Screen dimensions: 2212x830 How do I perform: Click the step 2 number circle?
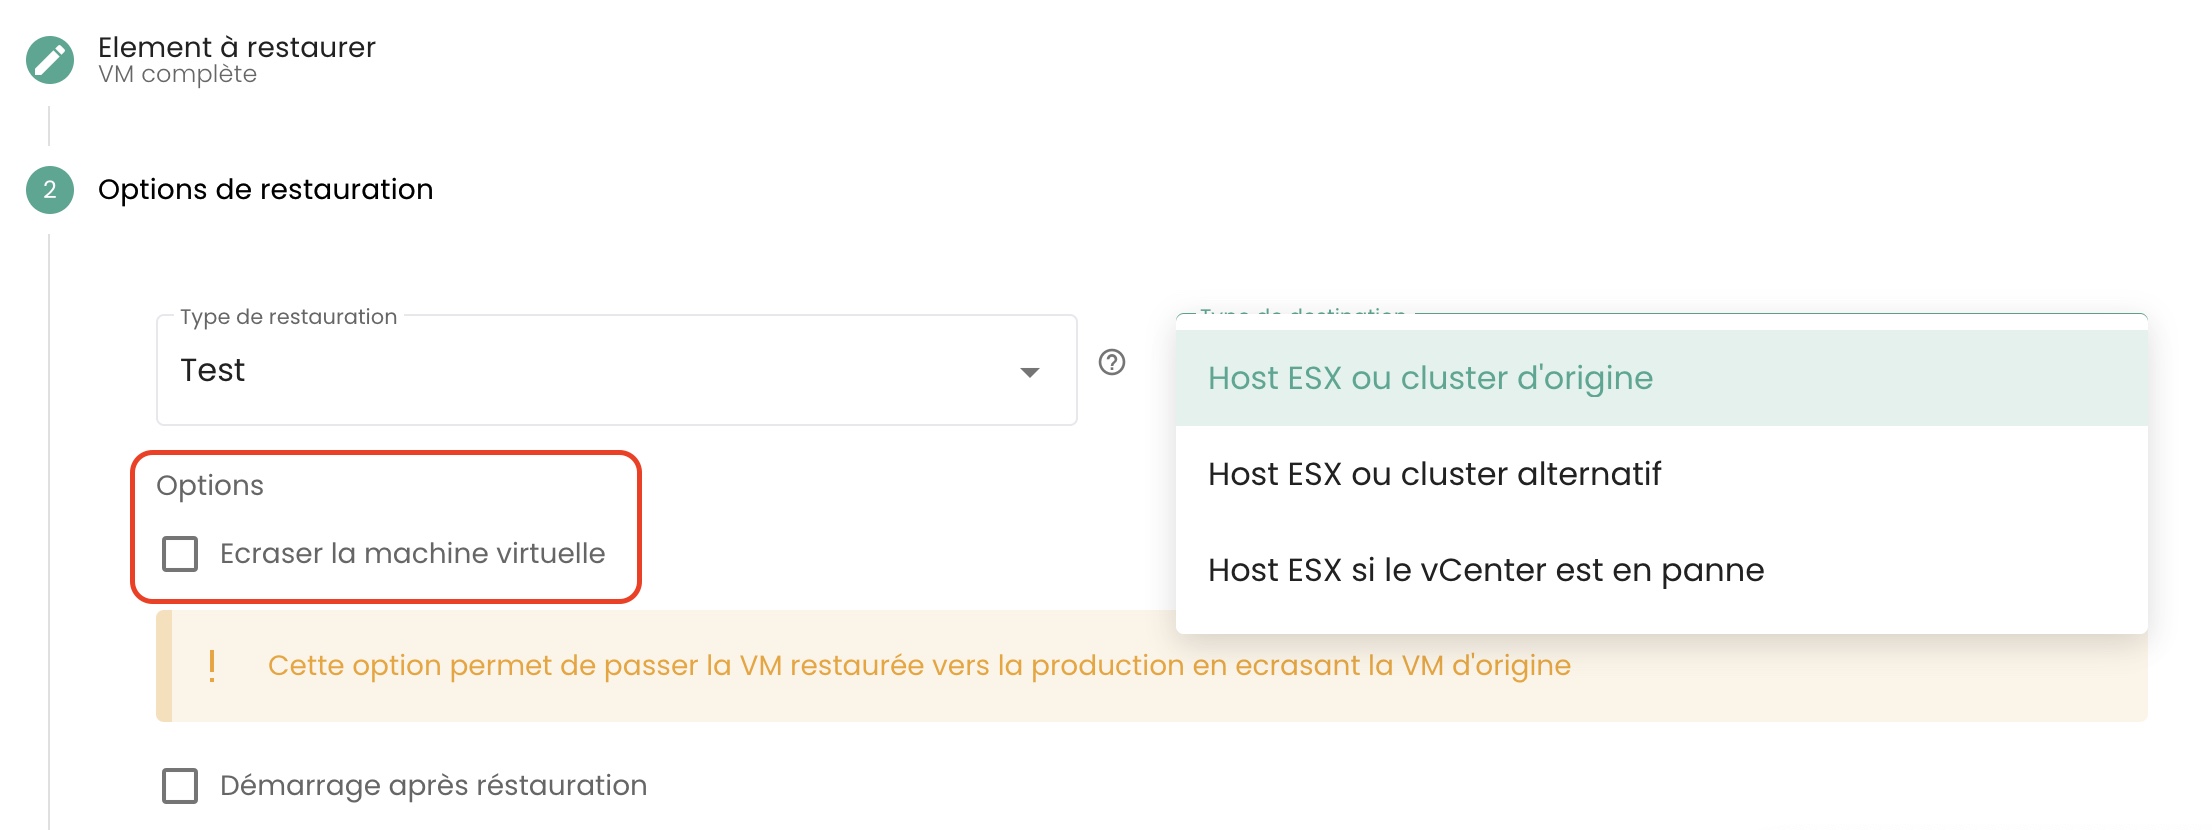[50, 190]
